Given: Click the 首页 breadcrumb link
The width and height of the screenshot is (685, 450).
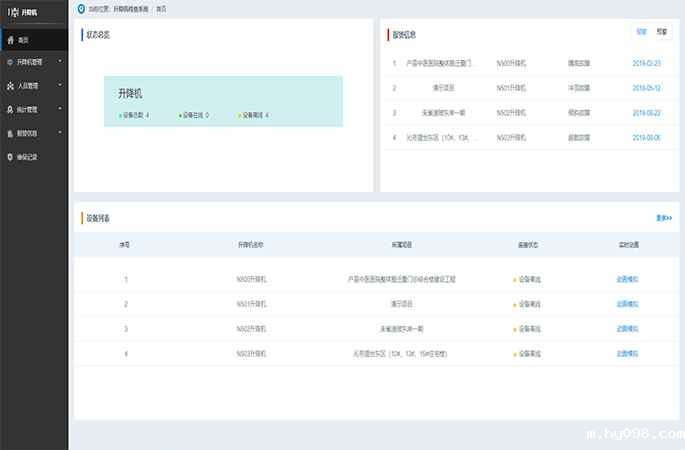Looking at the screenshot, I should tap(162, 8).
